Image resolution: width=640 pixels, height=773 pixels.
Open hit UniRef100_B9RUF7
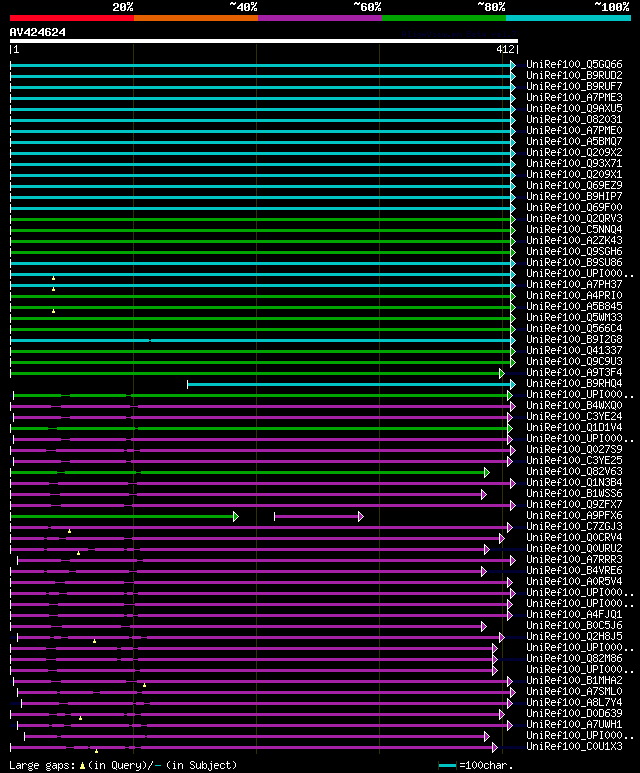coord(574,86)
